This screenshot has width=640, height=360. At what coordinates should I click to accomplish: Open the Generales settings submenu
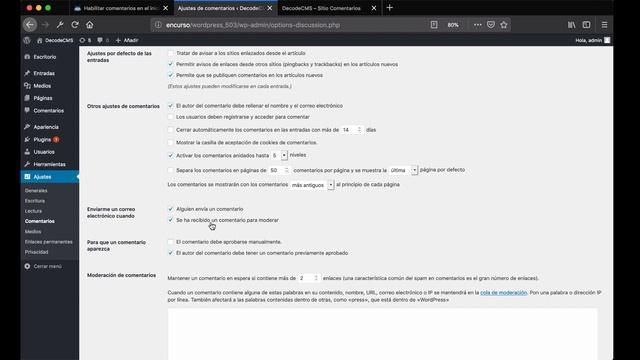click(36, 191)
